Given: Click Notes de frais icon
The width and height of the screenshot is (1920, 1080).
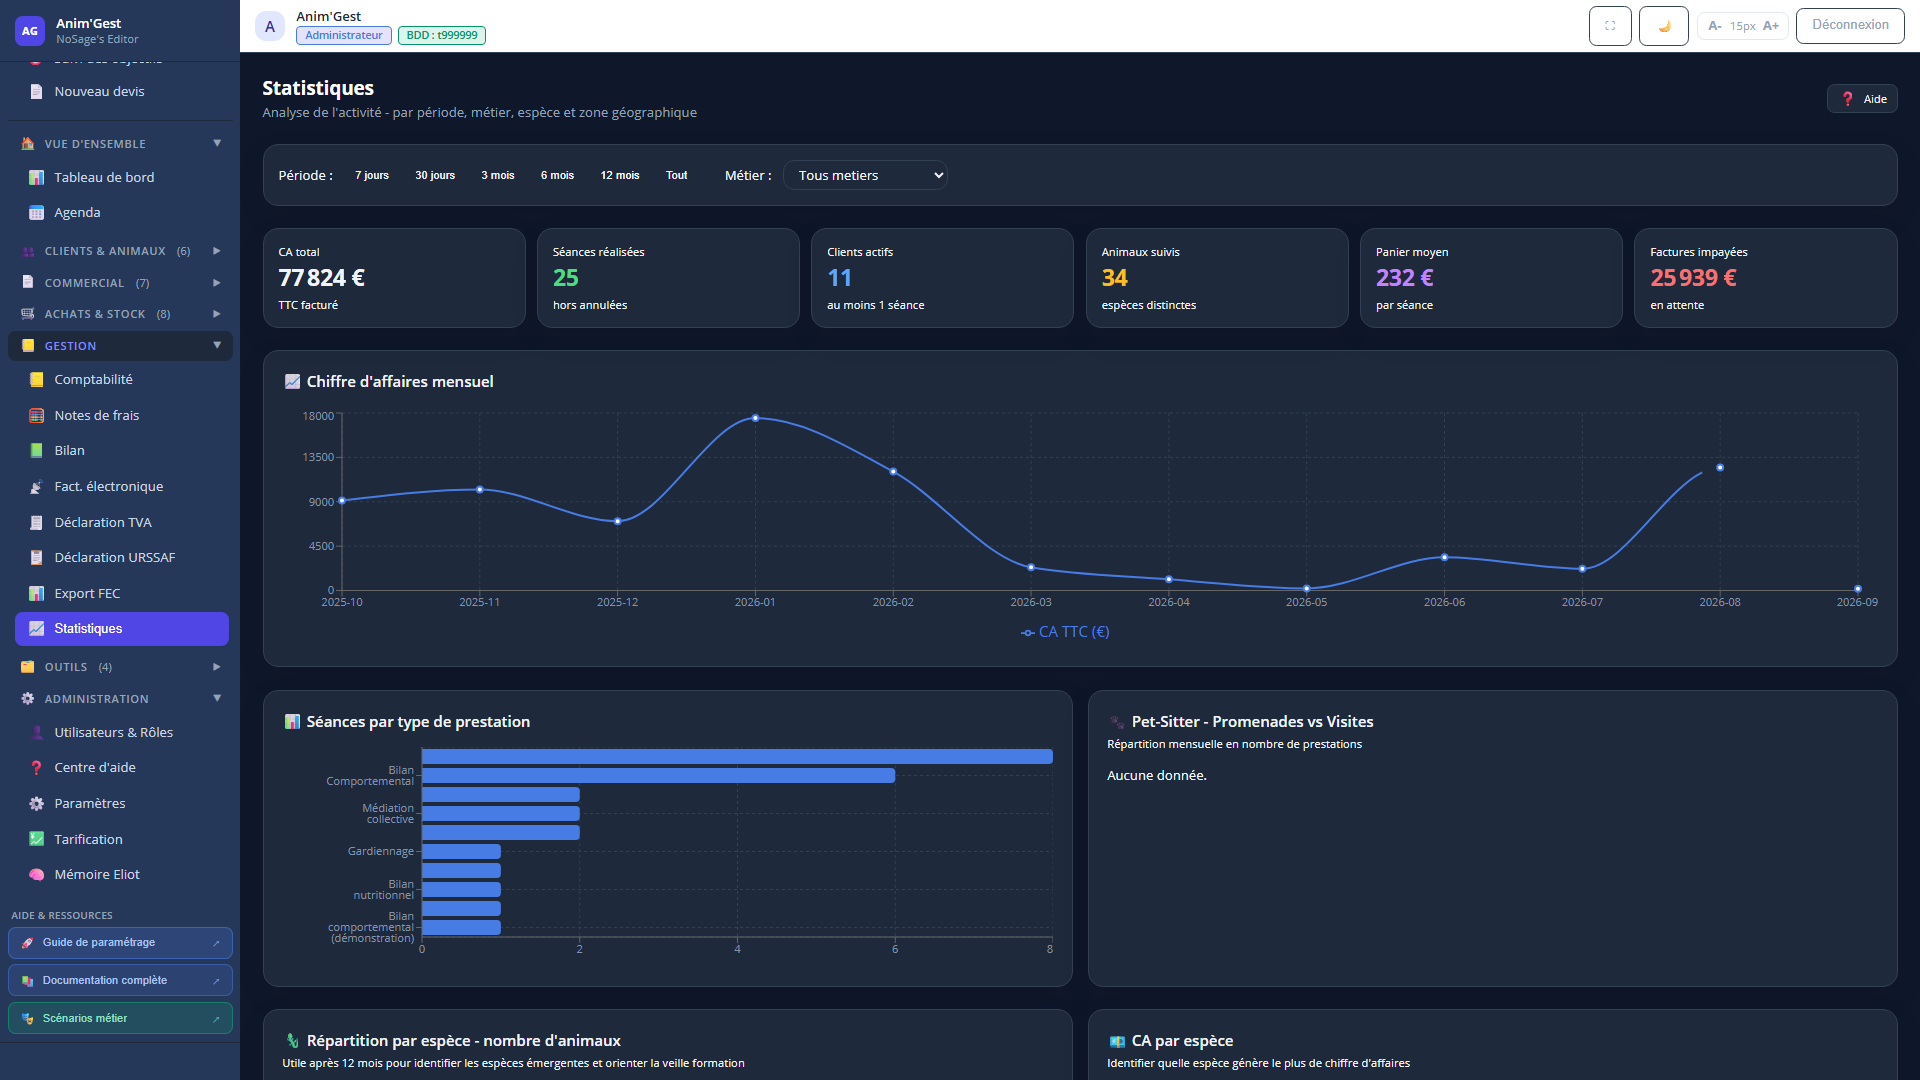Looking at the screenshot, I should [36, 416].
